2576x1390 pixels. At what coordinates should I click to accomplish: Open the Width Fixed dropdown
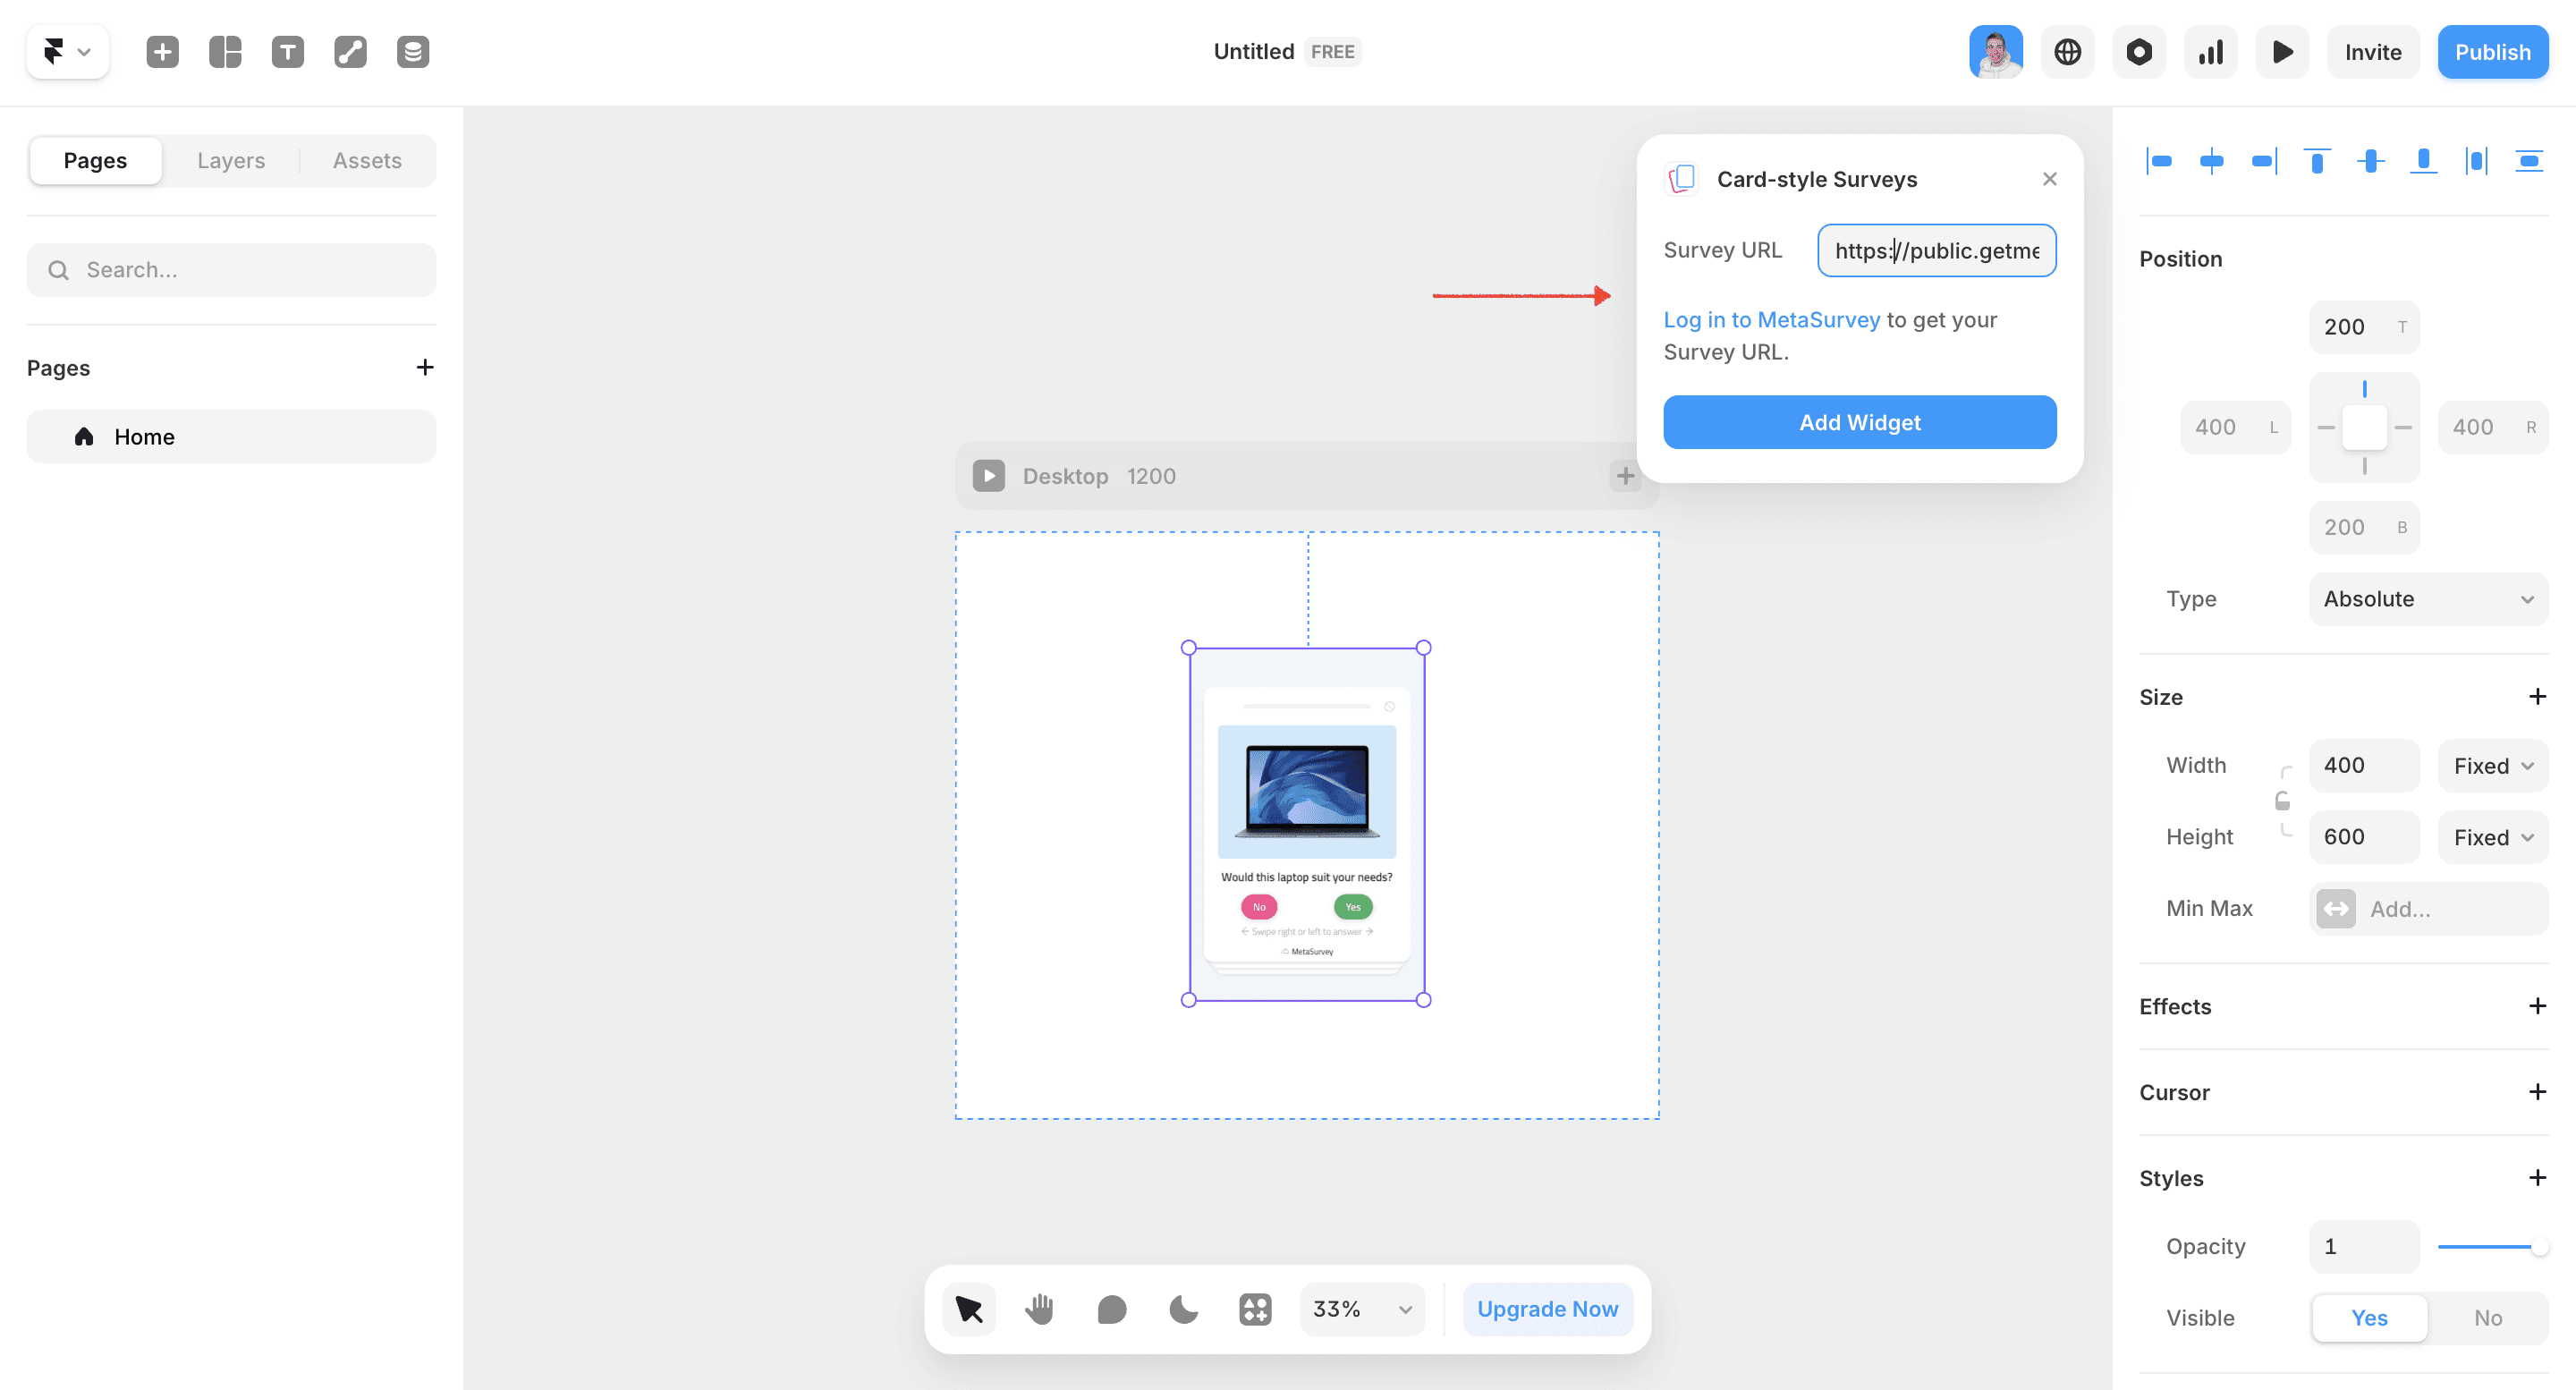click(2491, 765)
